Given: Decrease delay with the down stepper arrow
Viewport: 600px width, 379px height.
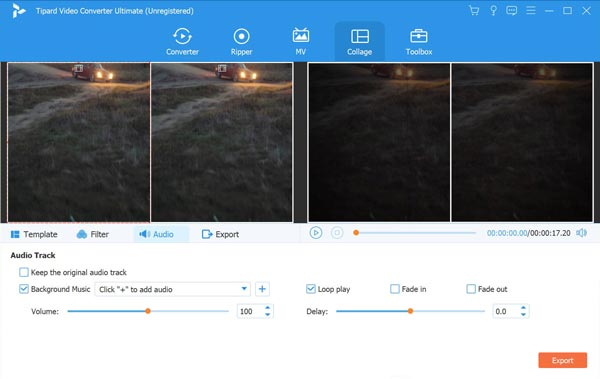Looking at the screenshot, I should point(523,314).
